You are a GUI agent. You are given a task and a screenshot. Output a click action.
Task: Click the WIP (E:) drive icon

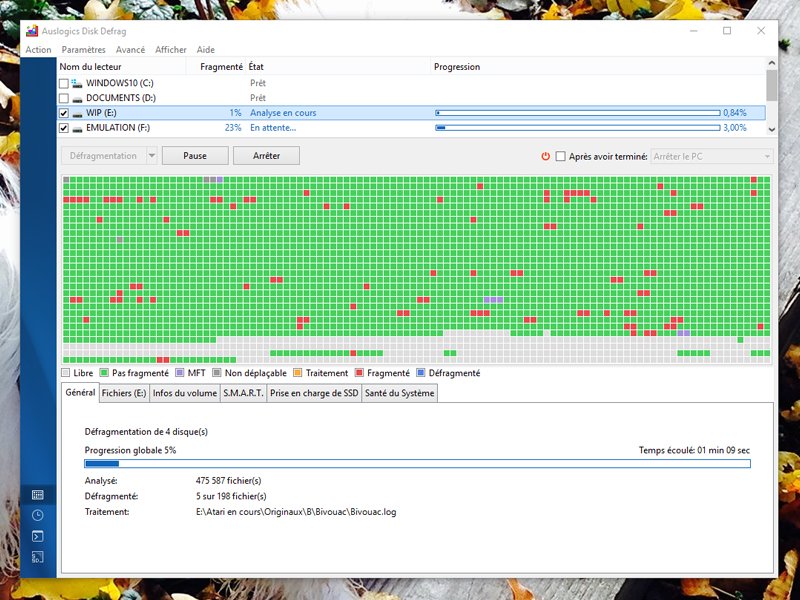pos(77,113)
